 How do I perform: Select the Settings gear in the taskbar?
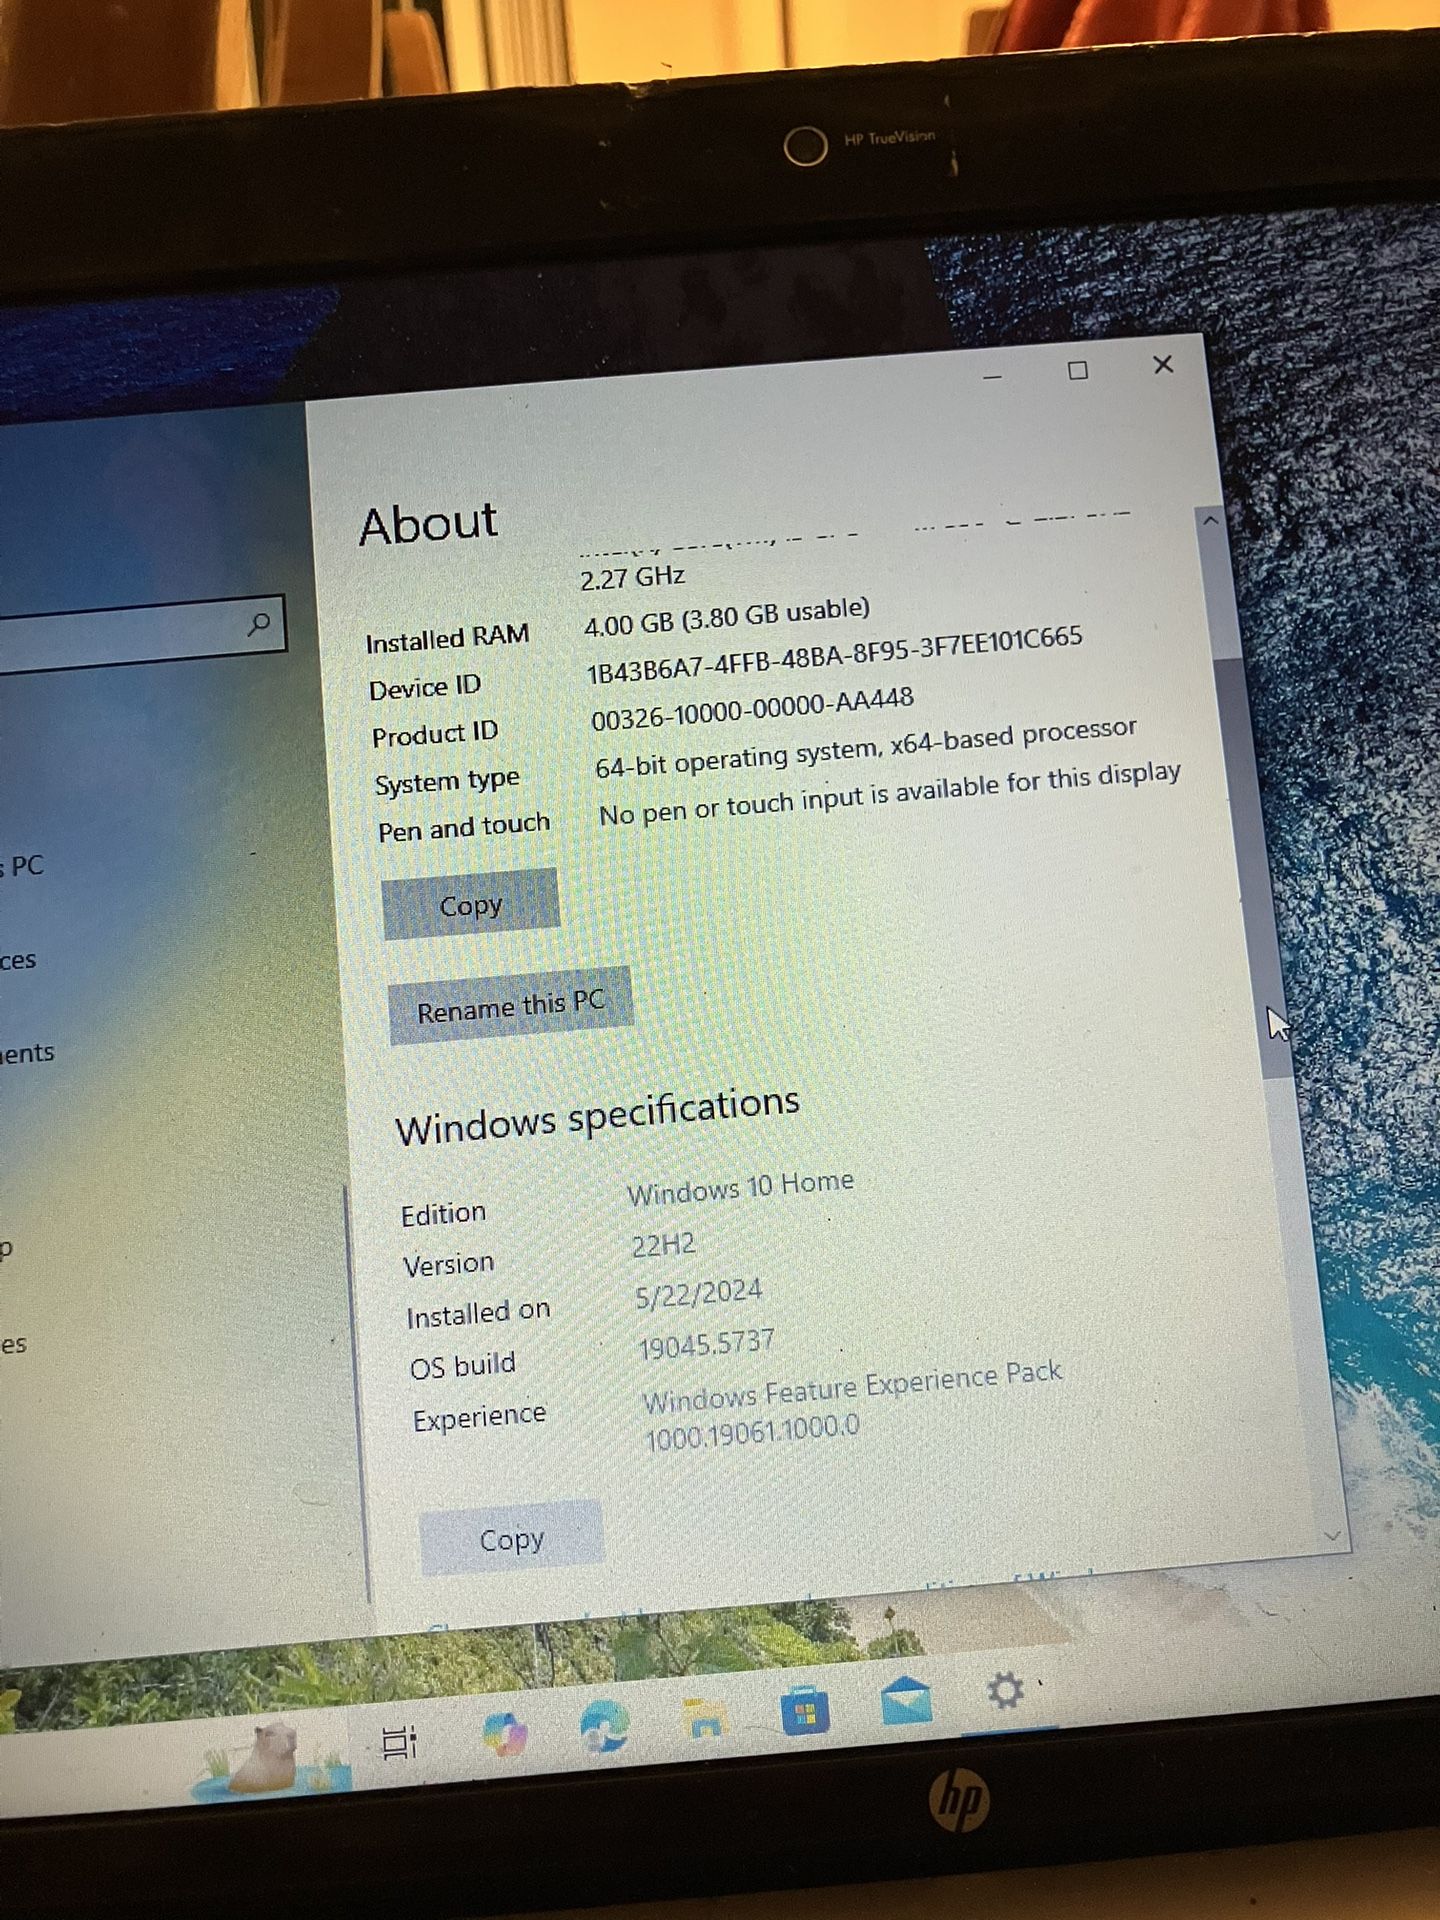pyautogui.click(x=1005, y=1692)
